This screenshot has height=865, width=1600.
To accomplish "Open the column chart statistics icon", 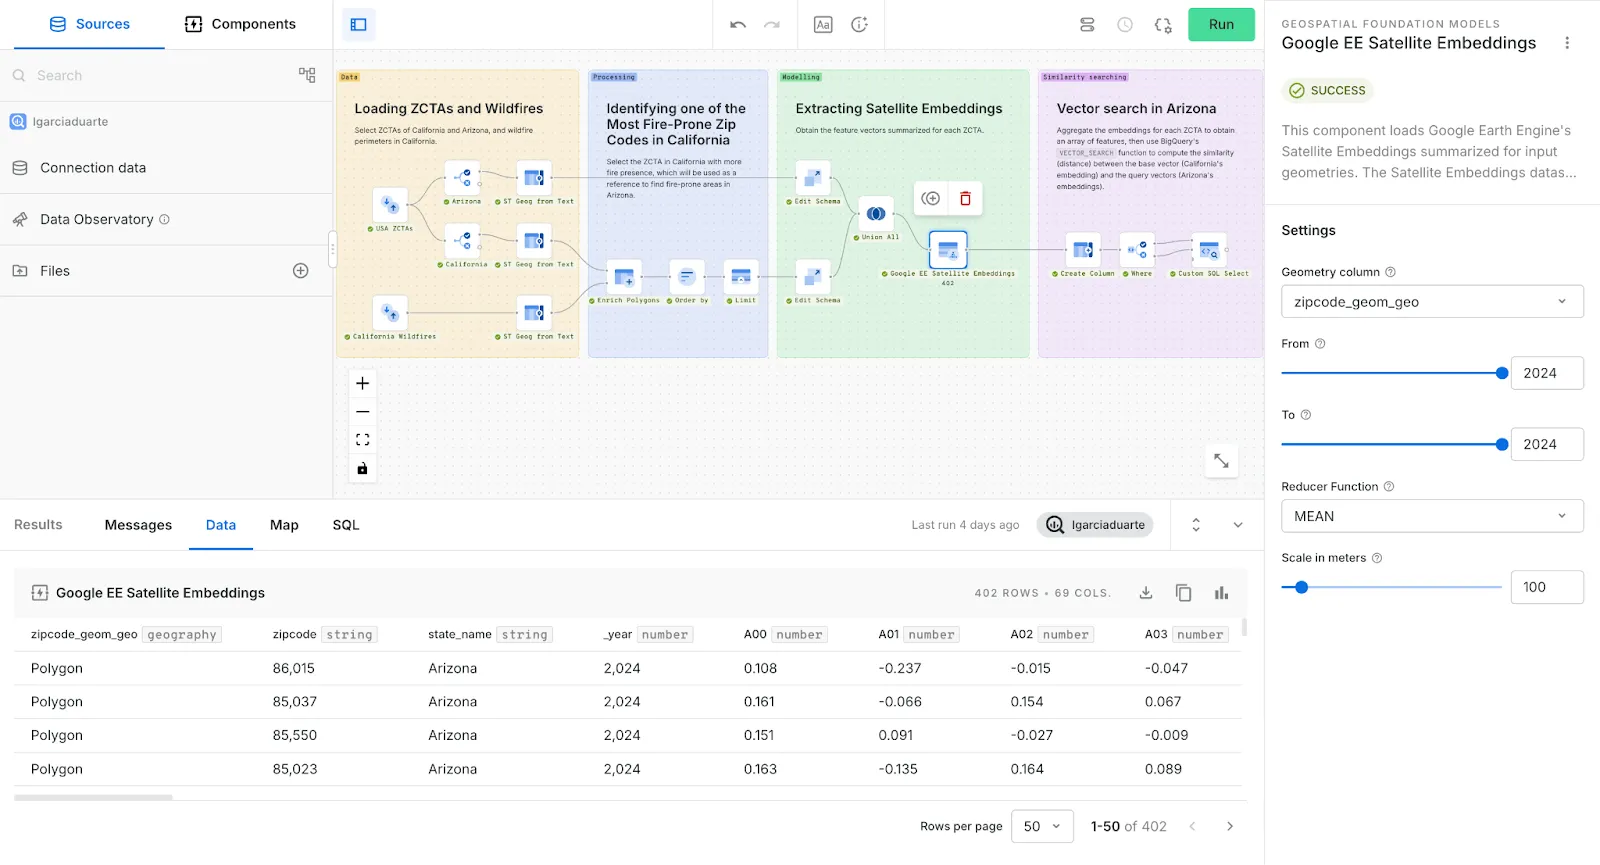I will (x=1221, y=593).
